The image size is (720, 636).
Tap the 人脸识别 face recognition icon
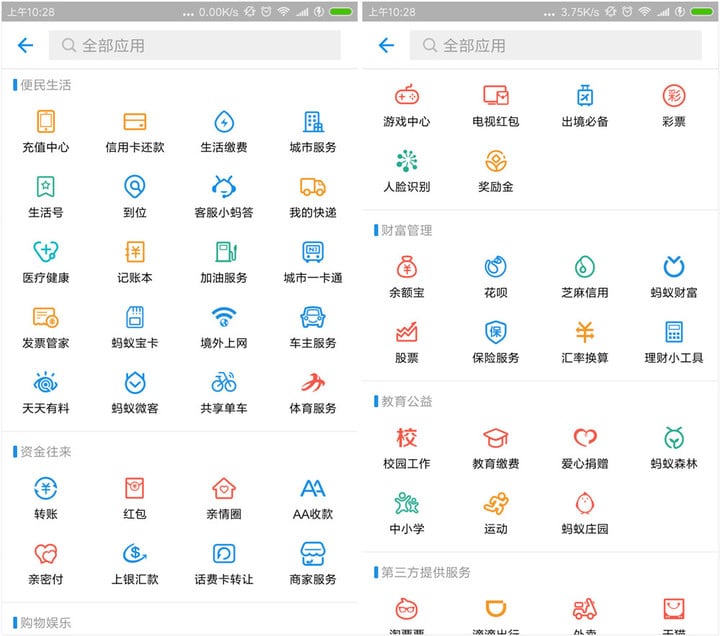[x=406, y=160]
